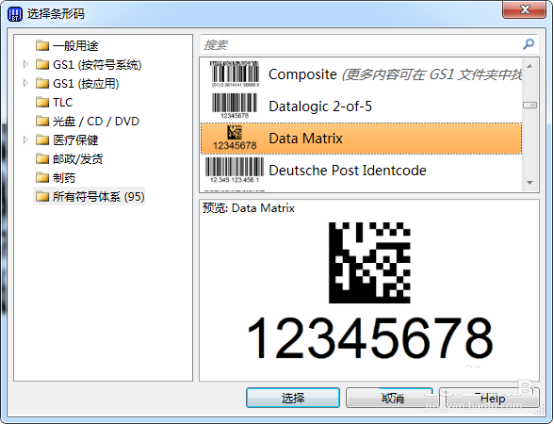Expand the GS1 (按符号系统) tree node
This screenshot has width=554, height=425.
click(x=25, y=64)
